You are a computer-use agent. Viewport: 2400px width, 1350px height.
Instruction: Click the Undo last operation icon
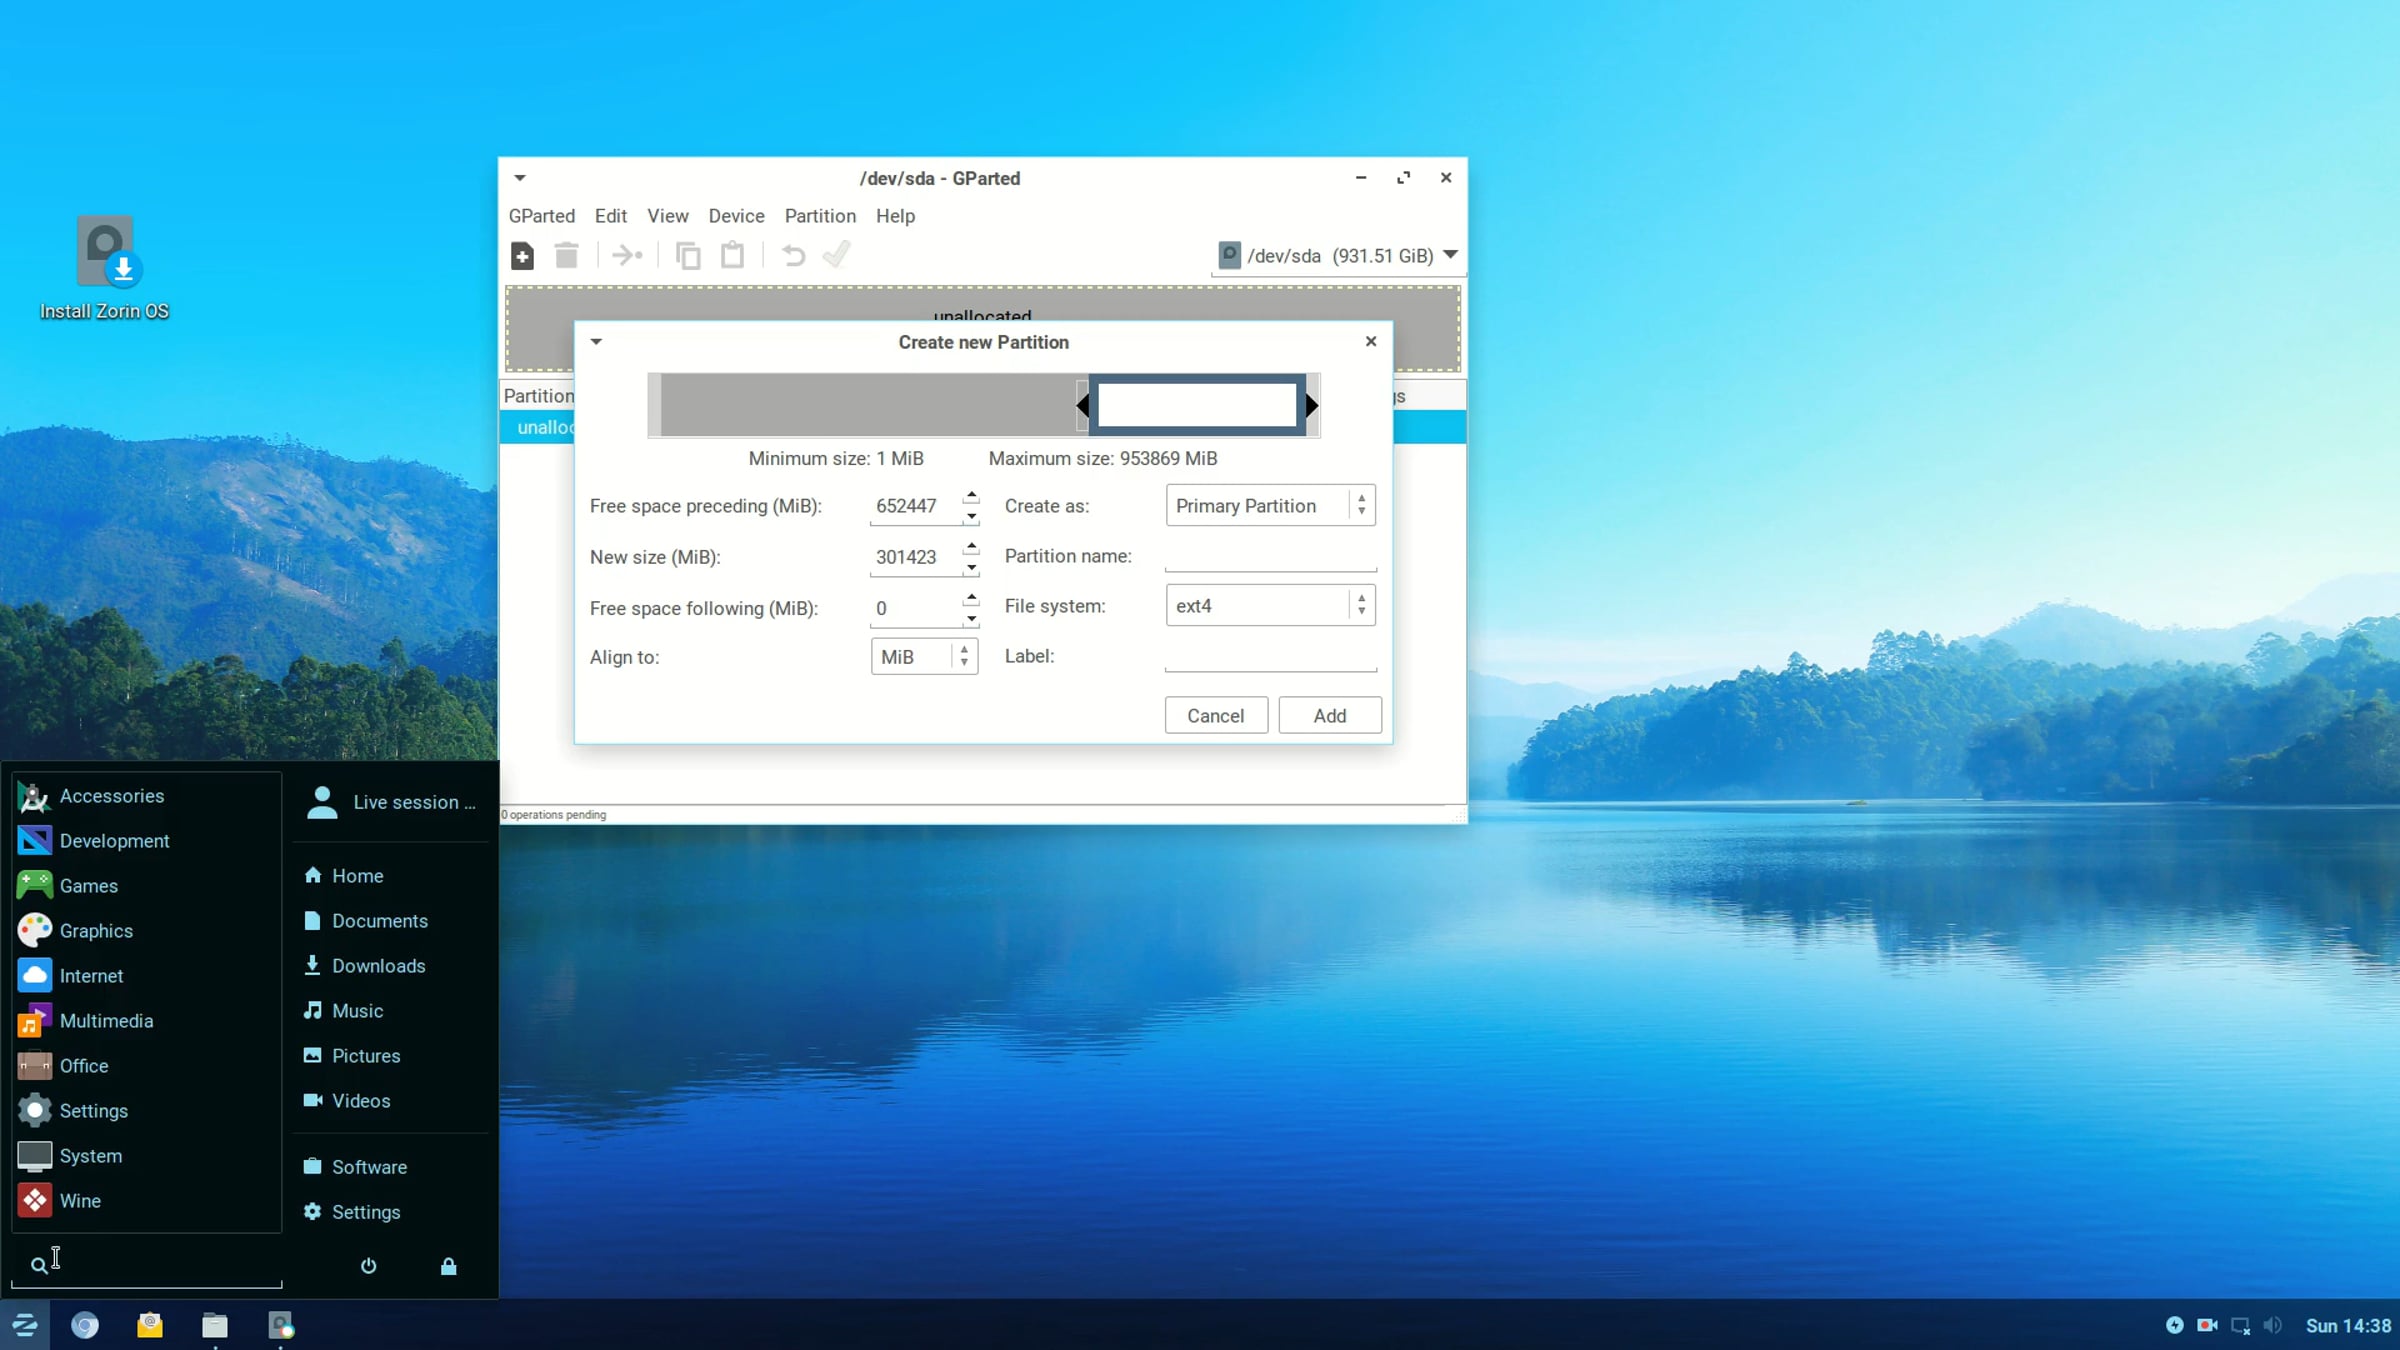(x=793, y=256)
